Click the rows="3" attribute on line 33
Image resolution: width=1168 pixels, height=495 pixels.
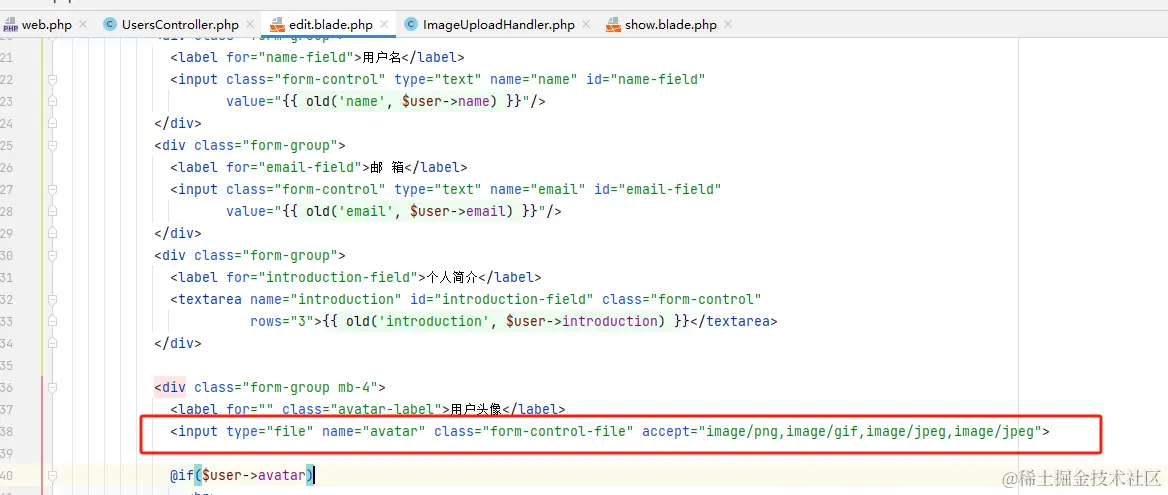(x=282, y=322)
